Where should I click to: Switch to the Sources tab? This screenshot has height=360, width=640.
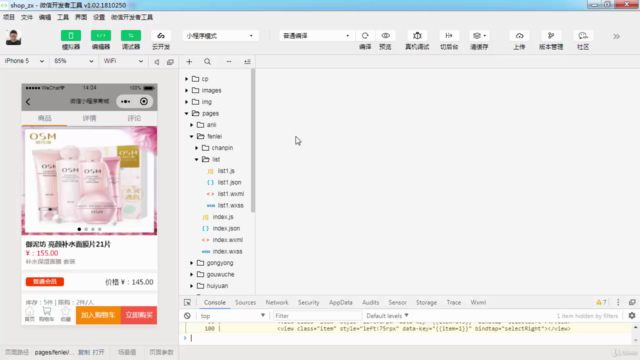pos(245,302)
